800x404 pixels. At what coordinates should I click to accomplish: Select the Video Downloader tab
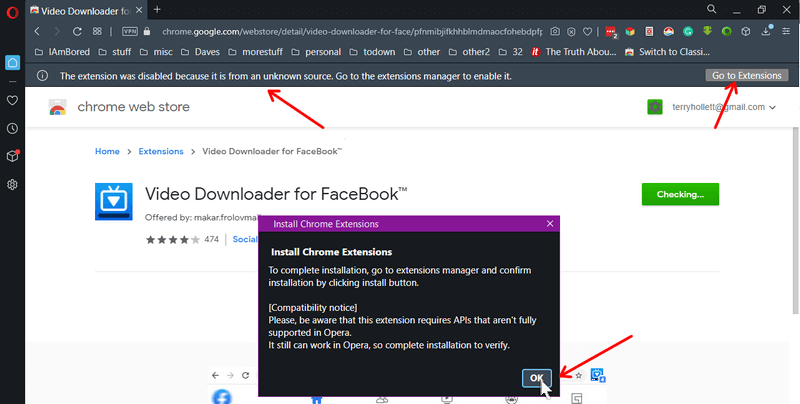(87, 10)
